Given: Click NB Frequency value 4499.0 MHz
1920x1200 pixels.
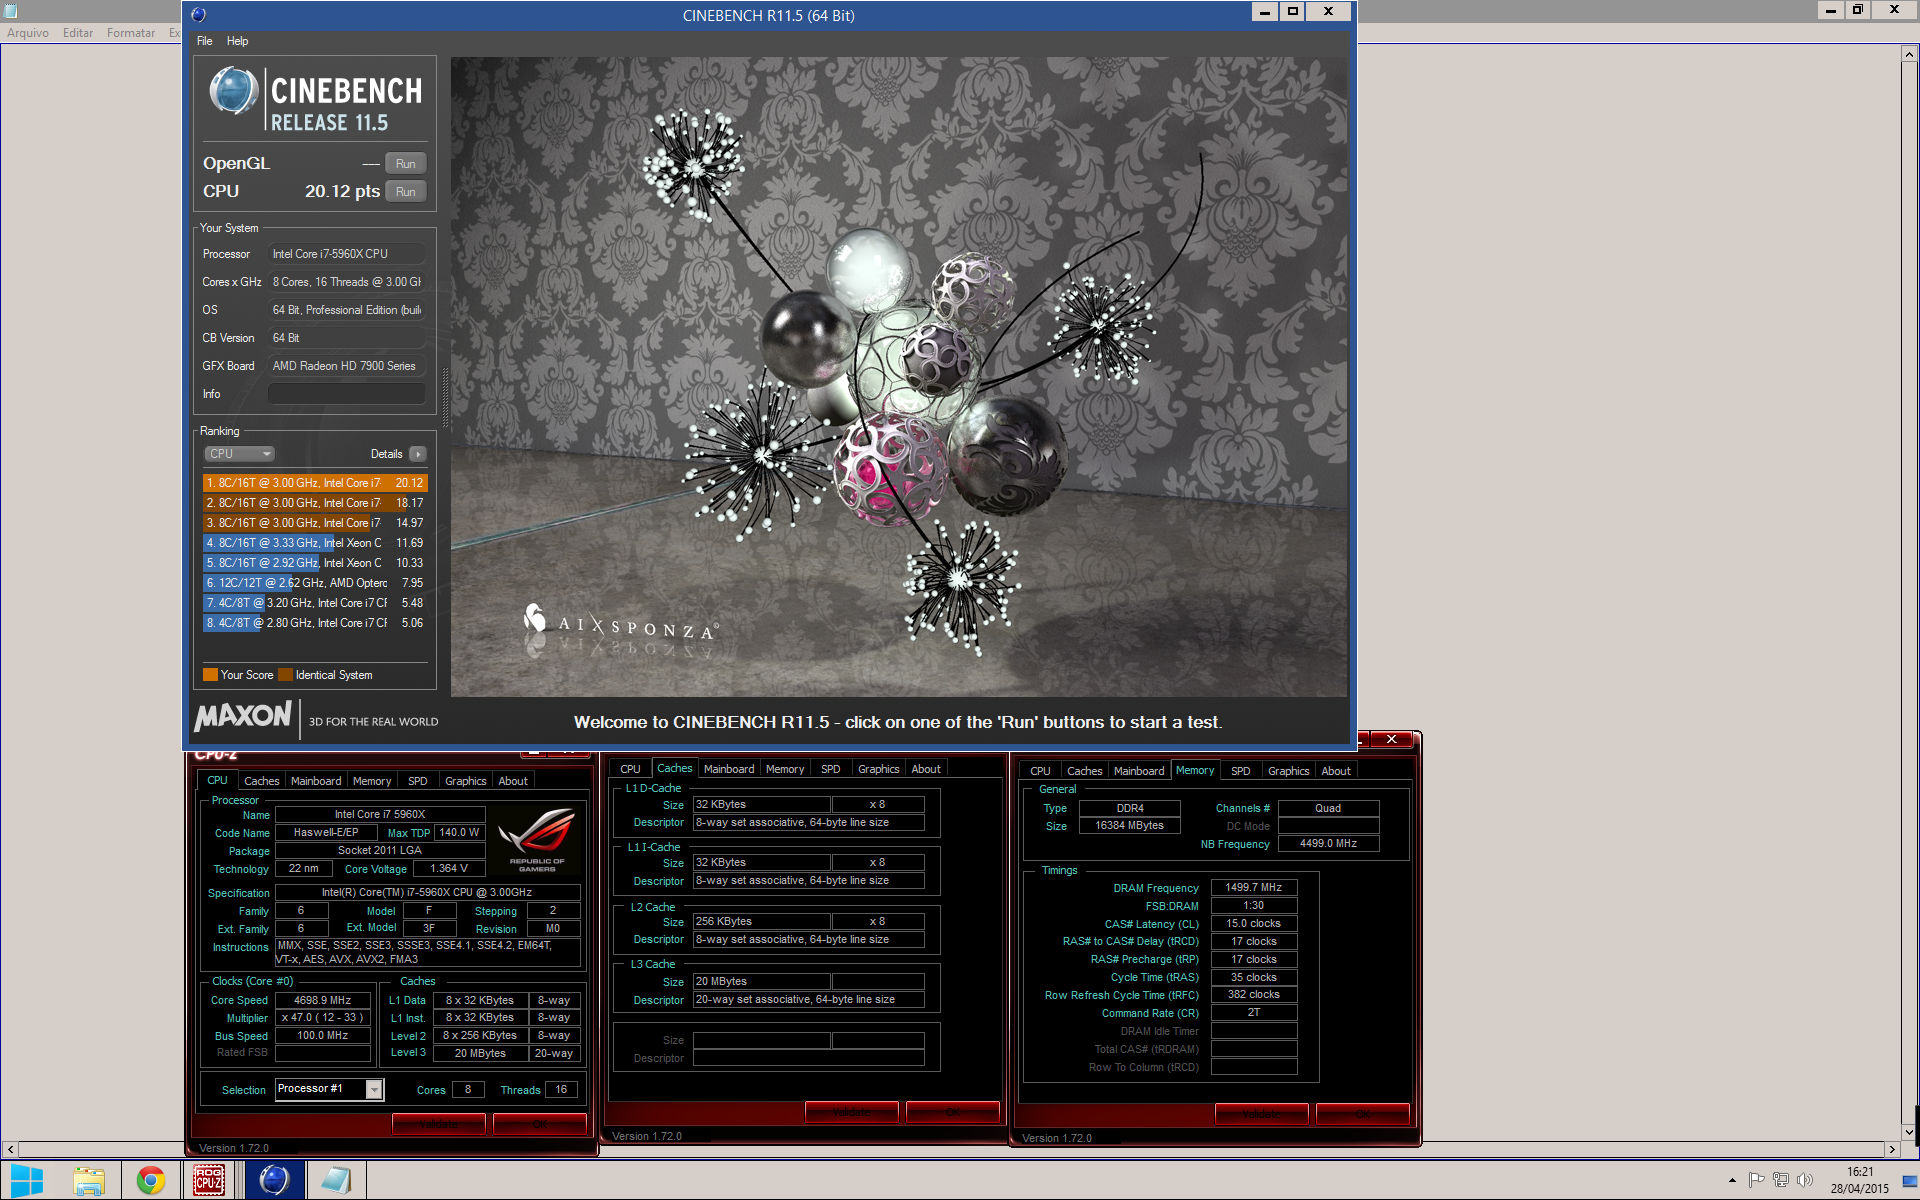Looking at the screenshot, I should [x=1328, y=844].
